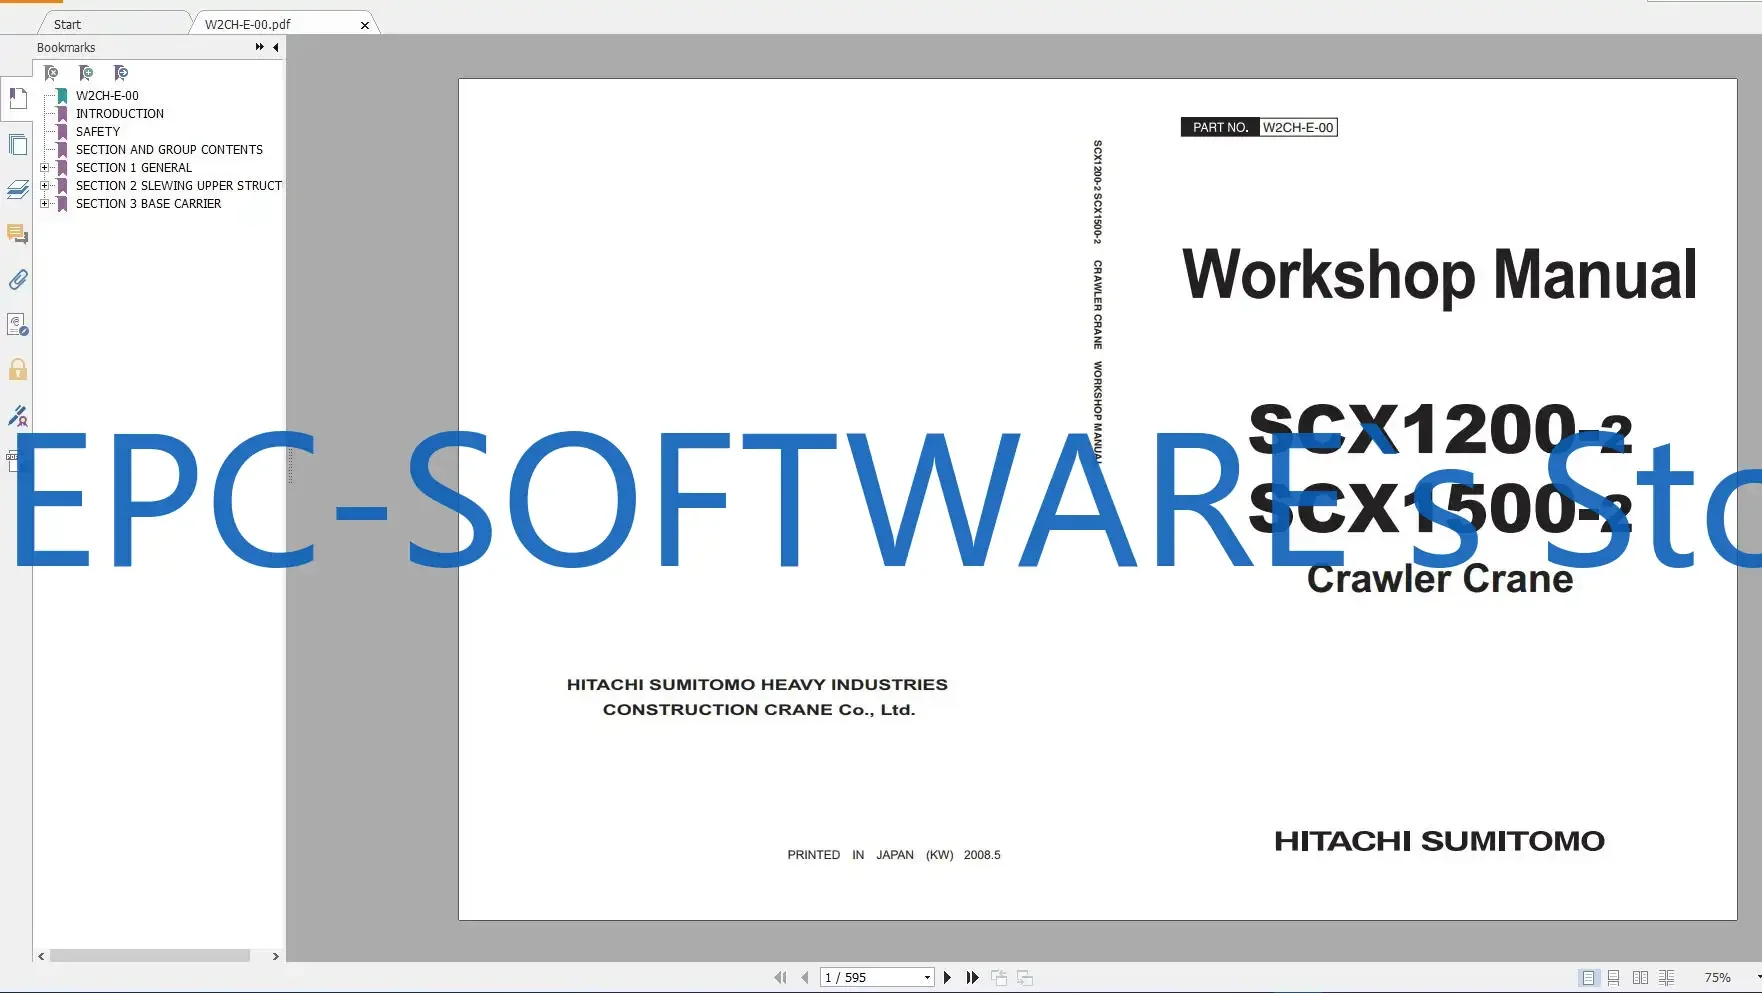Open the W2CH-E-00 bookmark

coord(107,96)
